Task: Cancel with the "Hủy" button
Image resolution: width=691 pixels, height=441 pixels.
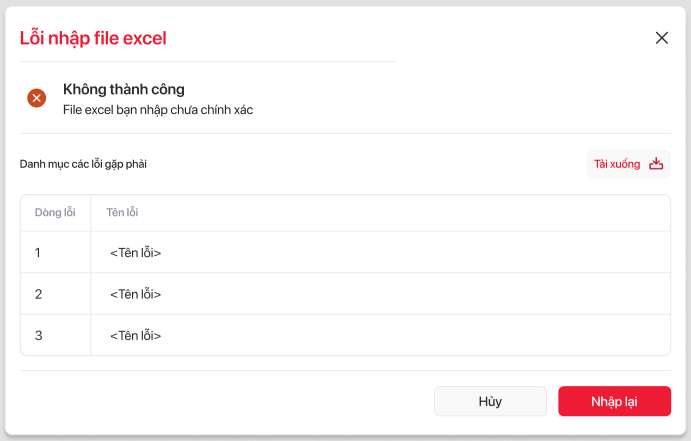Action: tap(490, 401)
